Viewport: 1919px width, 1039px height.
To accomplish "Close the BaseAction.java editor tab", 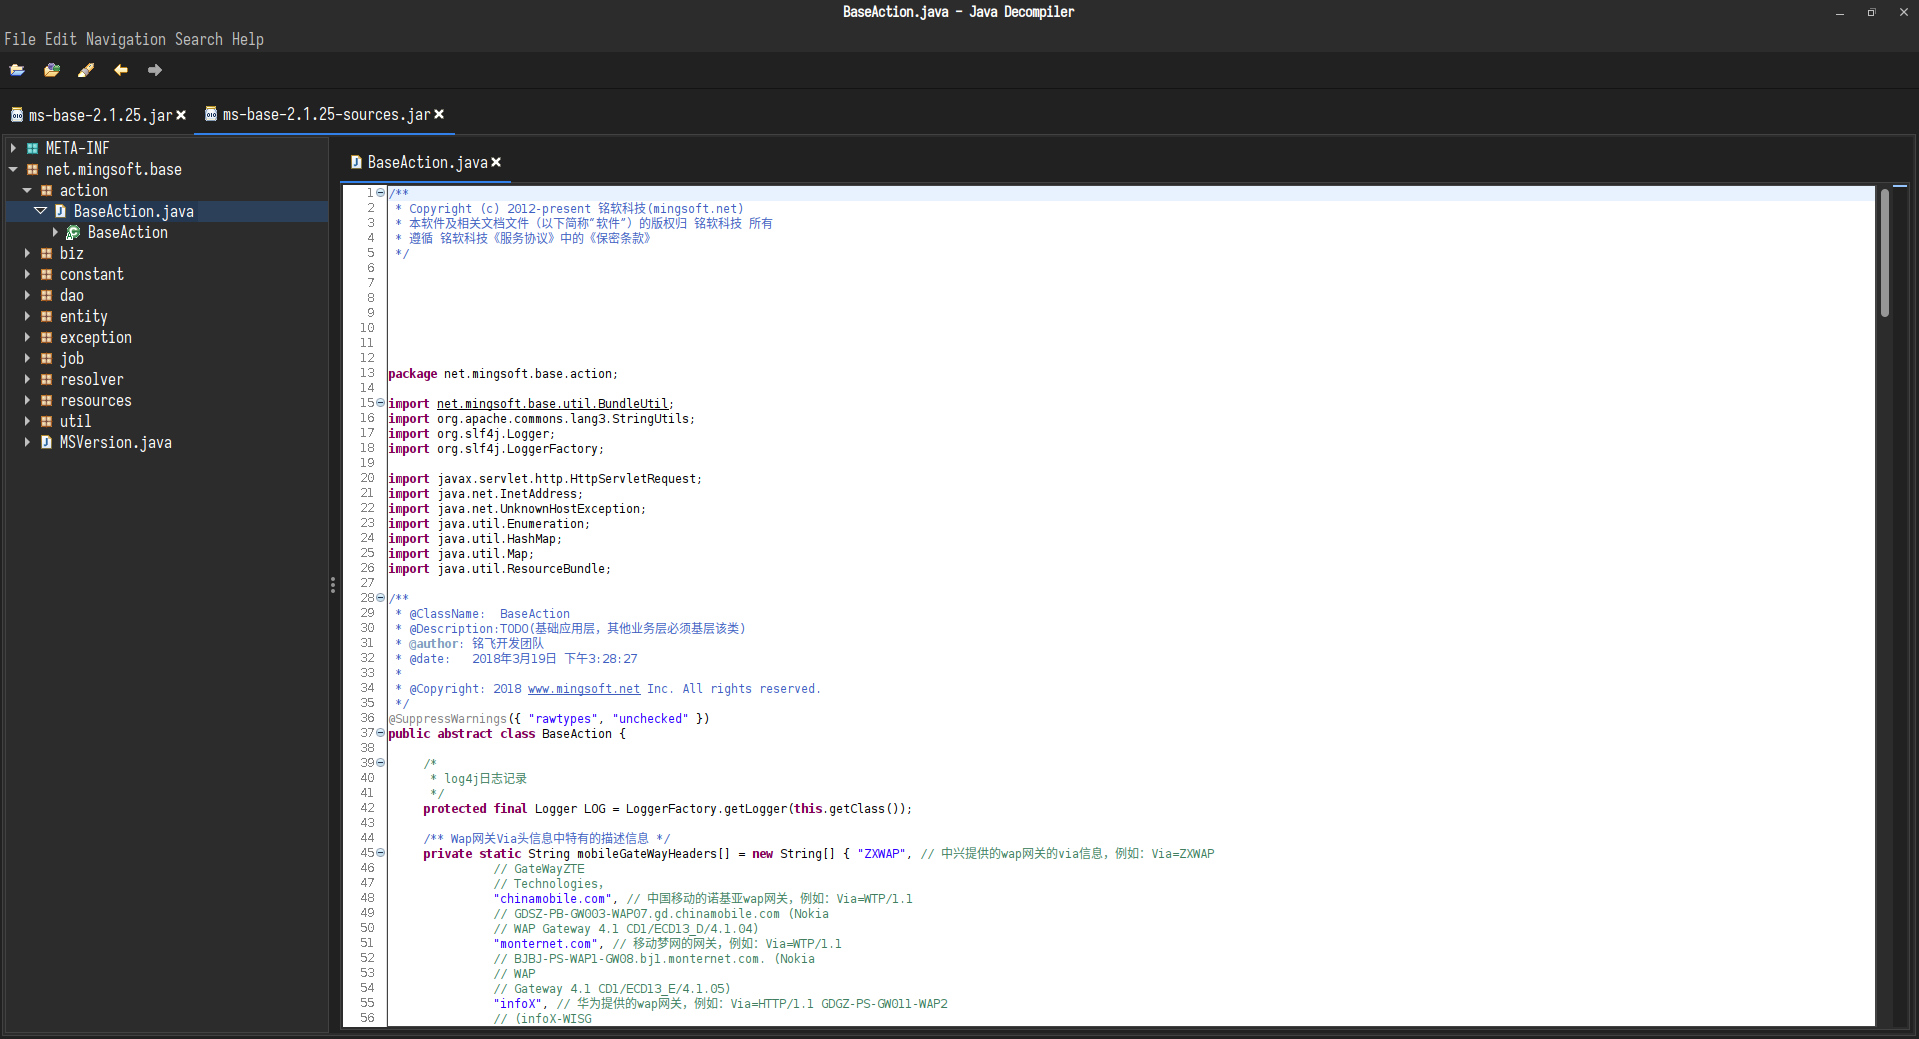I will coord(496,162).
